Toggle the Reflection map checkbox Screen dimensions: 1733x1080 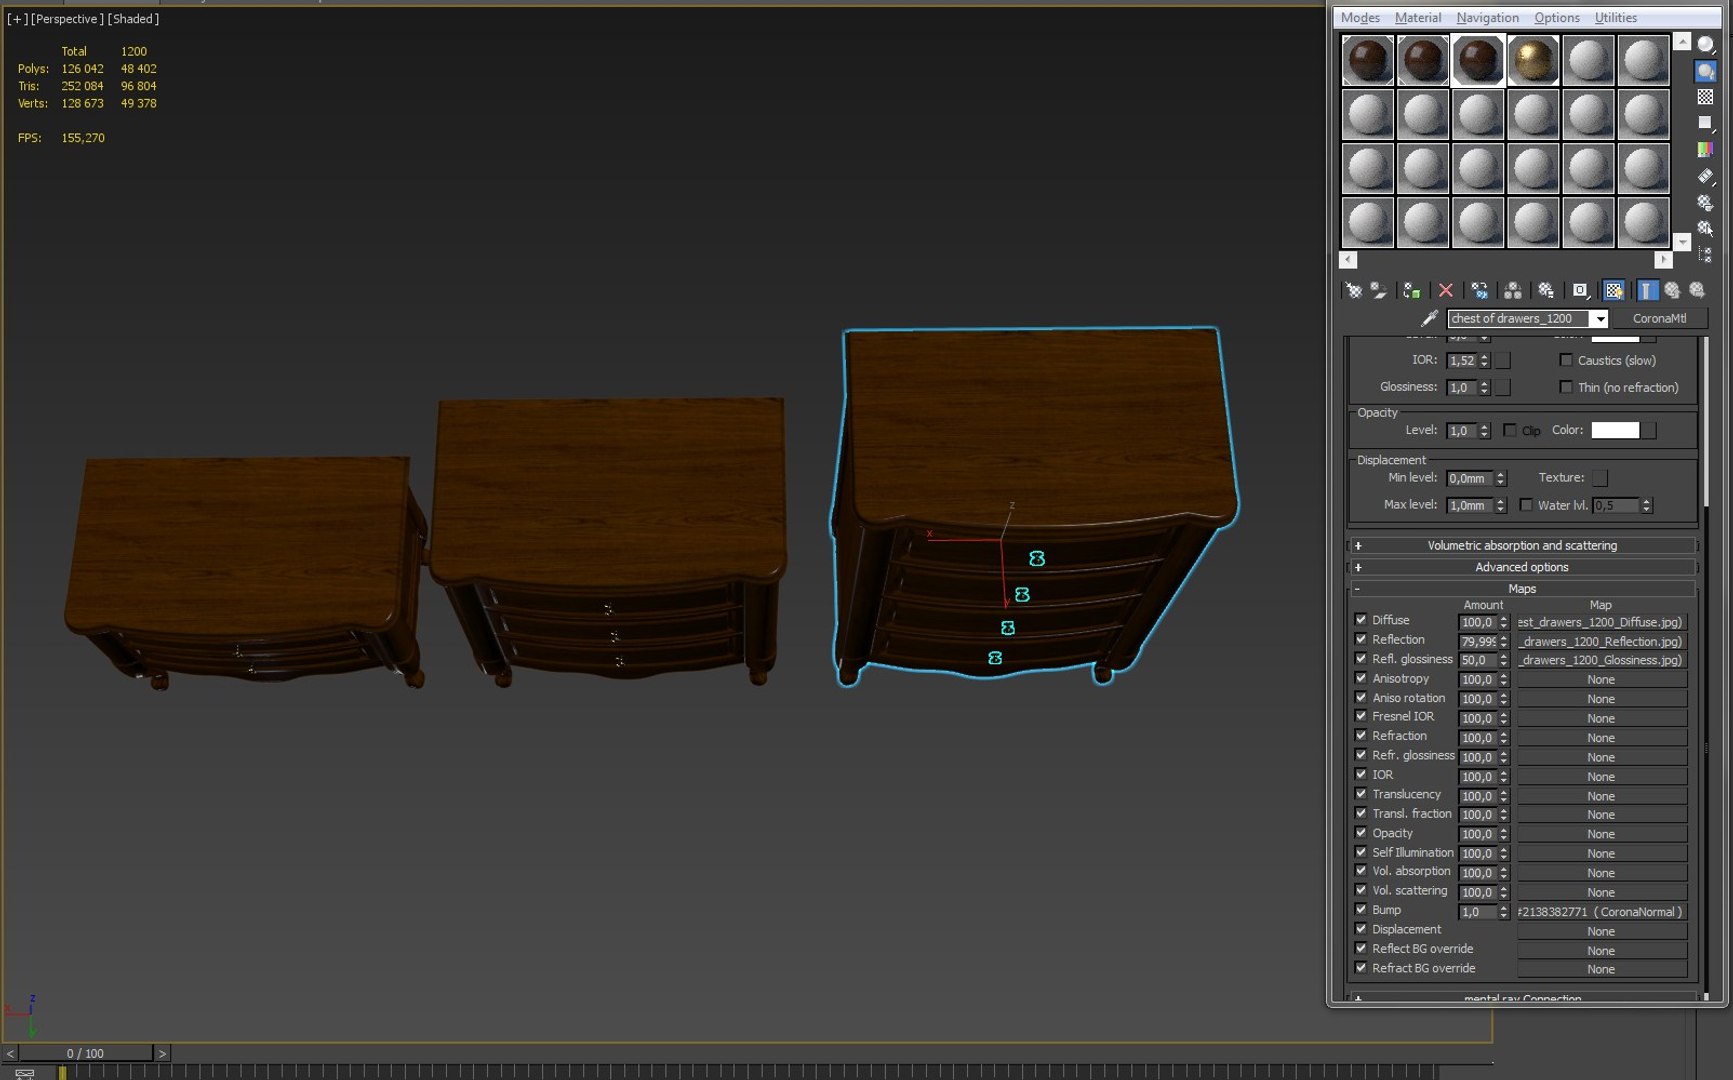click(x=1361, y=639)
